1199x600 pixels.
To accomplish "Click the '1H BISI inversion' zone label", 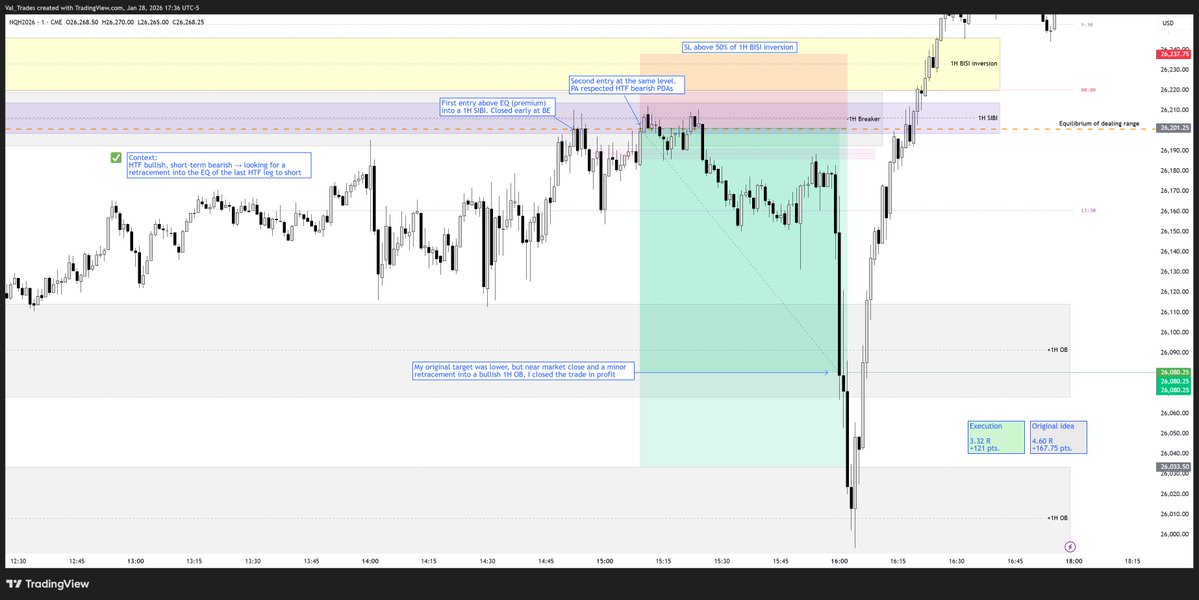I will click(x=973, y=63).
